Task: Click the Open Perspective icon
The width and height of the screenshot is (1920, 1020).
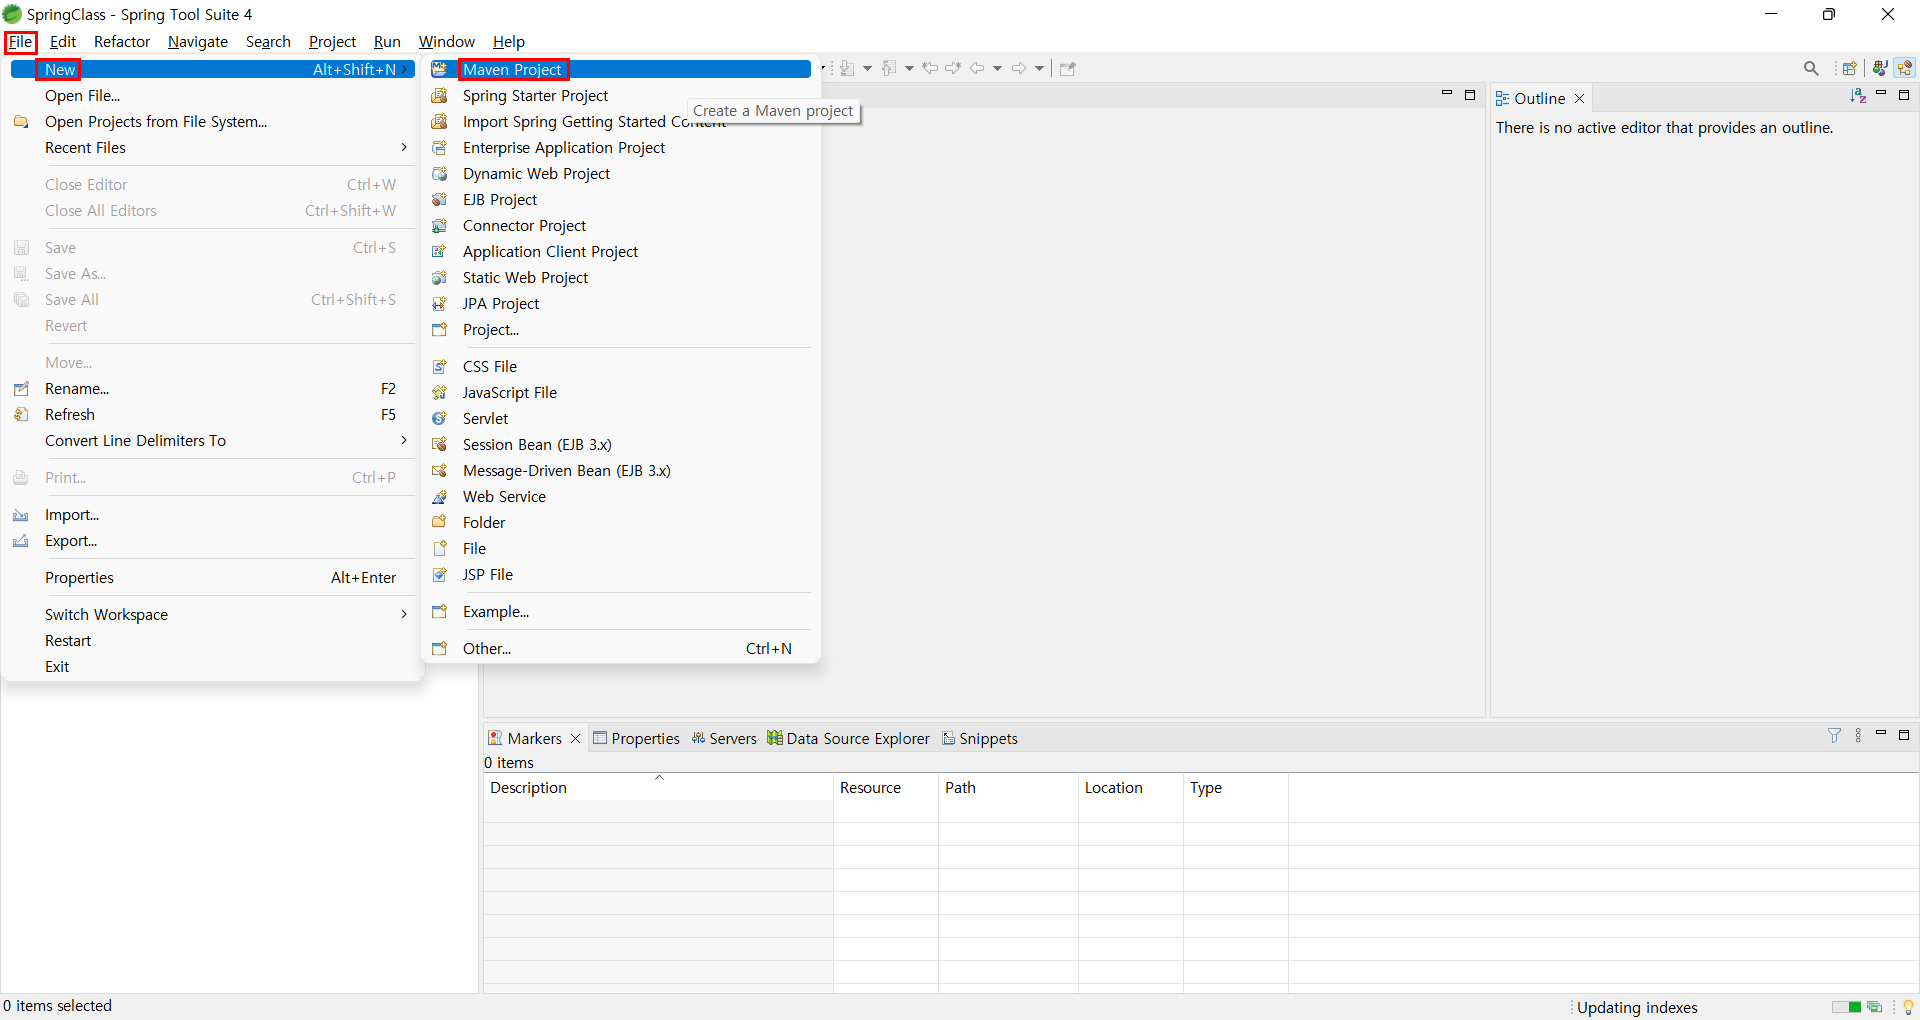Action: [1850, 68]
